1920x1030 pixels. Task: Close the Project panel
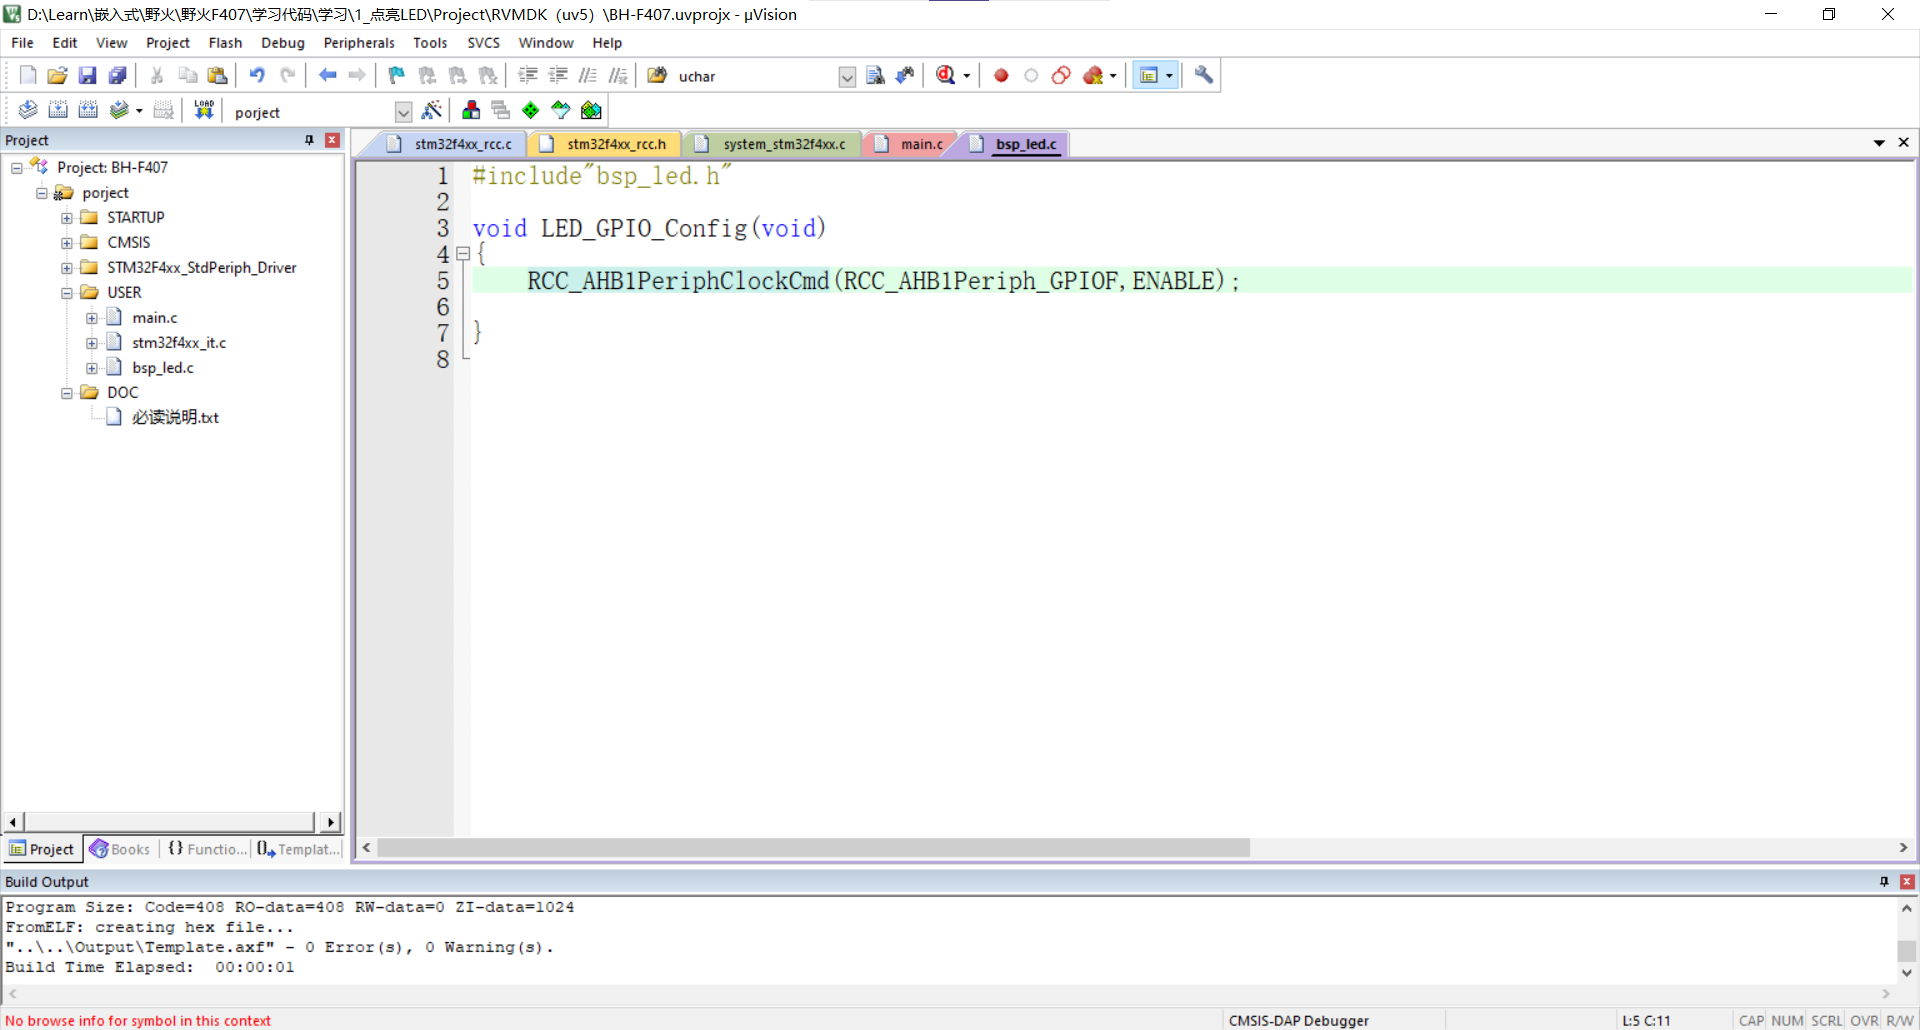pyautogui.click(x=332, y=140)
